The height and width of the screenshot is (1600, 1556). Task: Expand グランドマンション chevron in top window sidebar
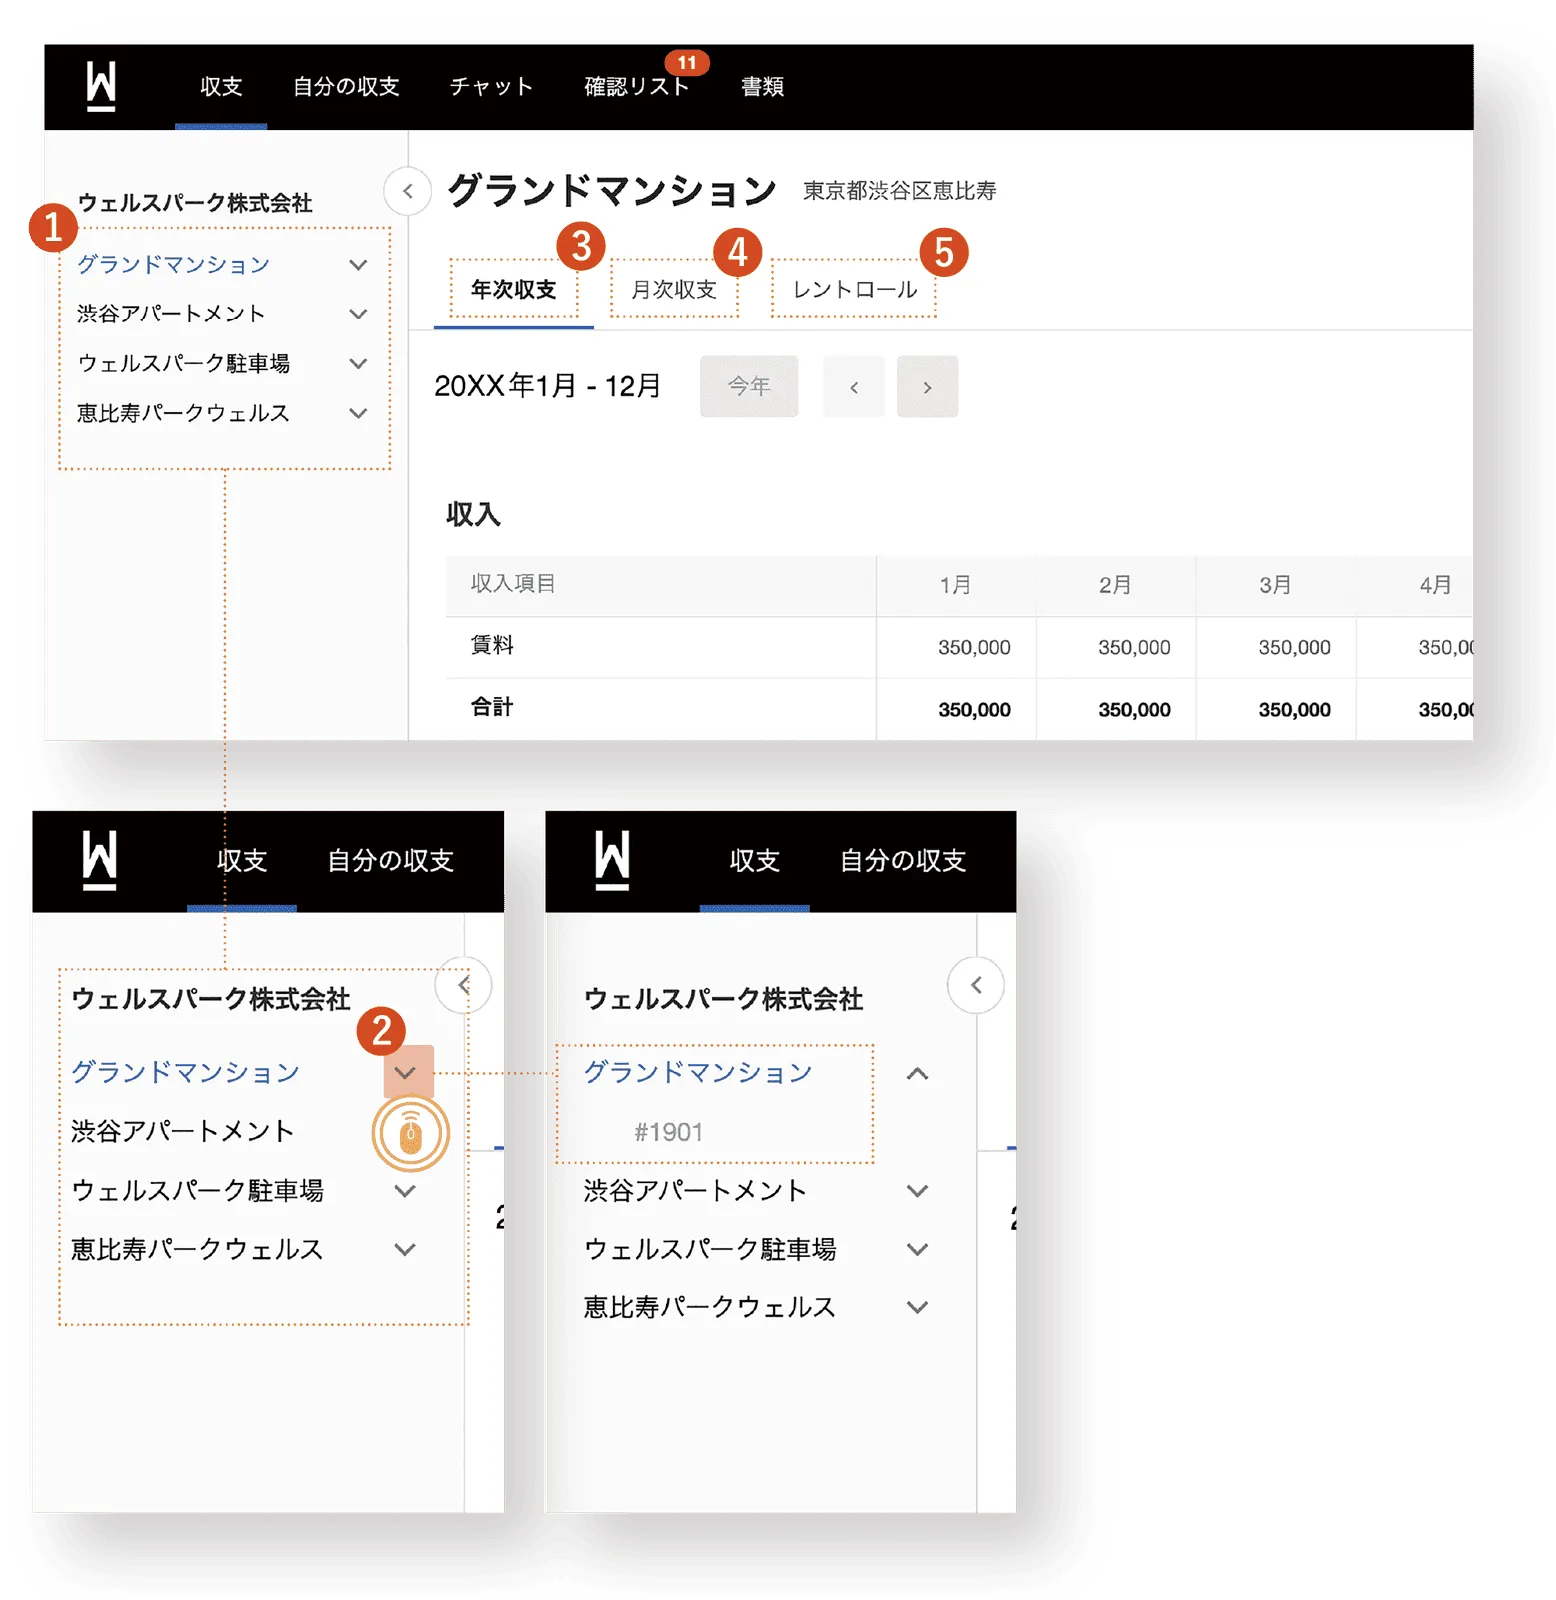(358, 265)
